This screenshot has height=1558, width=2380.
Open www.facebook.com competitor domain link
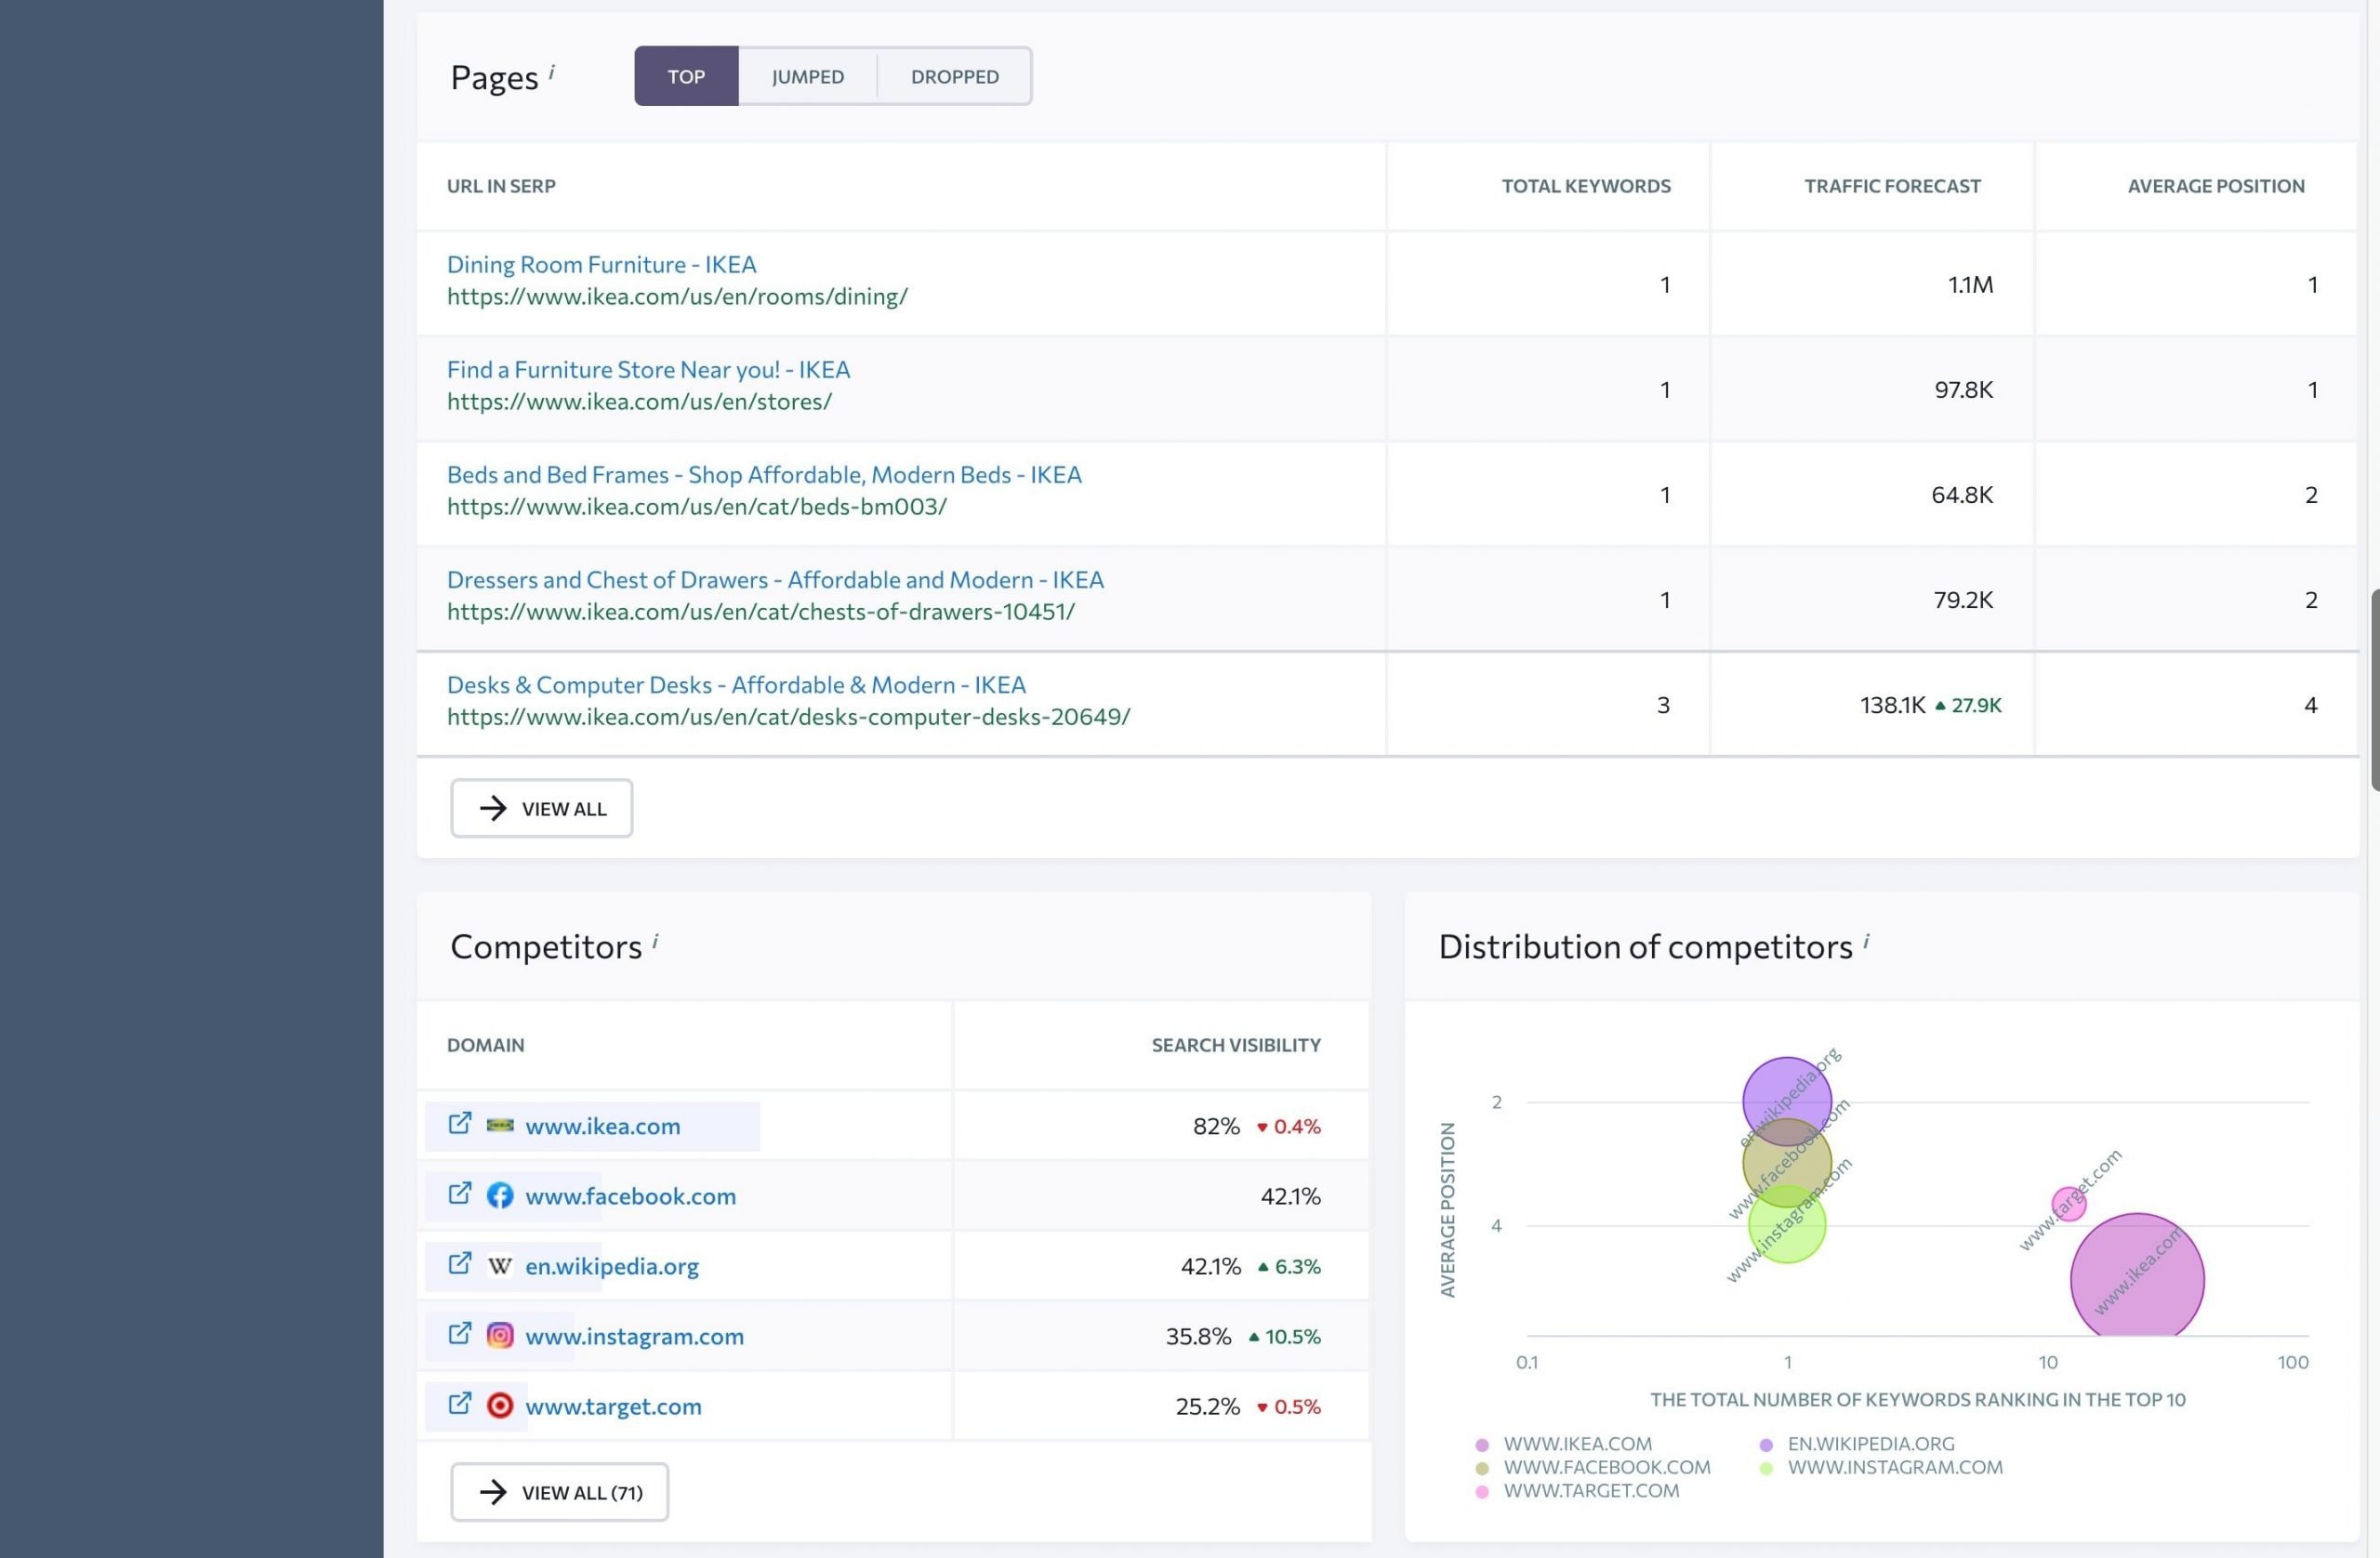(630, 1196)
